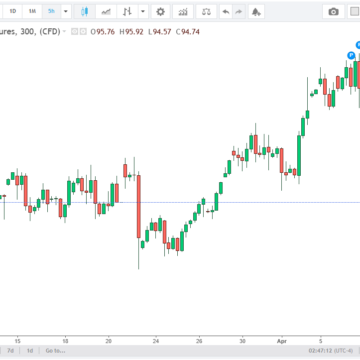Click the 02:47:12 (UTC-4) timezone clock

pos(330,351)
